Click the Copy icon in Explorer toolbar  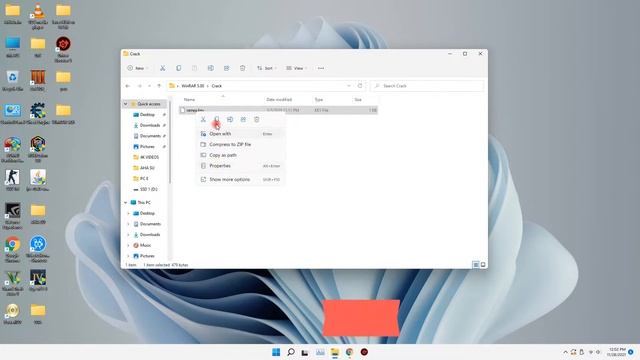click(x=178, y=68)
